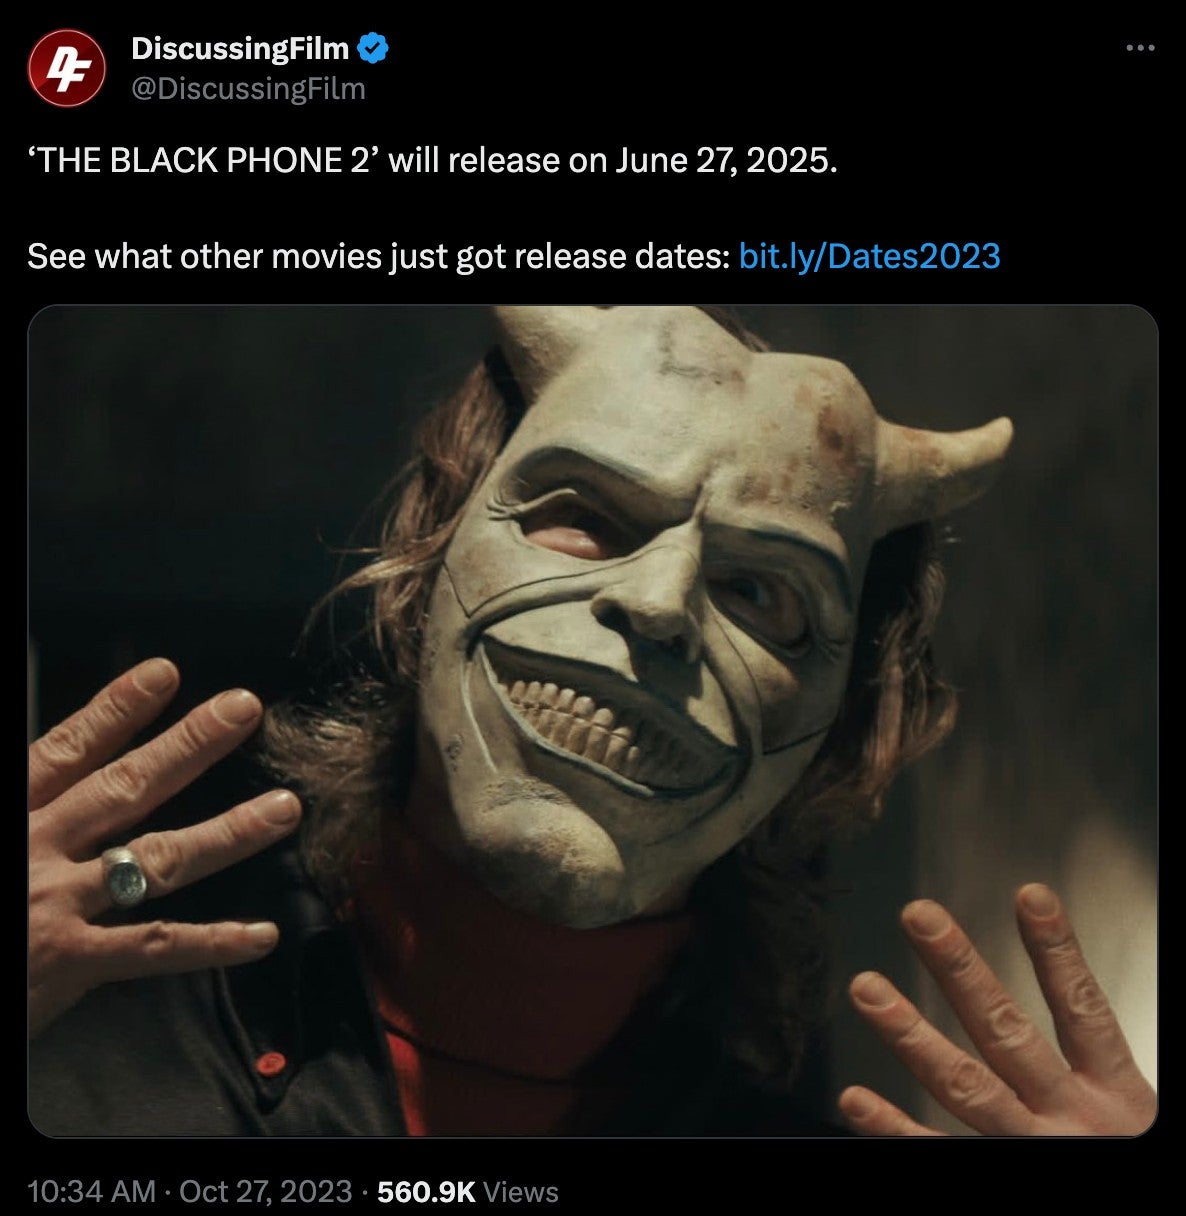The width and height of the screenshot is (1186, 1216).
Task: Click the Oct 27, 2023 date
Action: coord(265,1191)
